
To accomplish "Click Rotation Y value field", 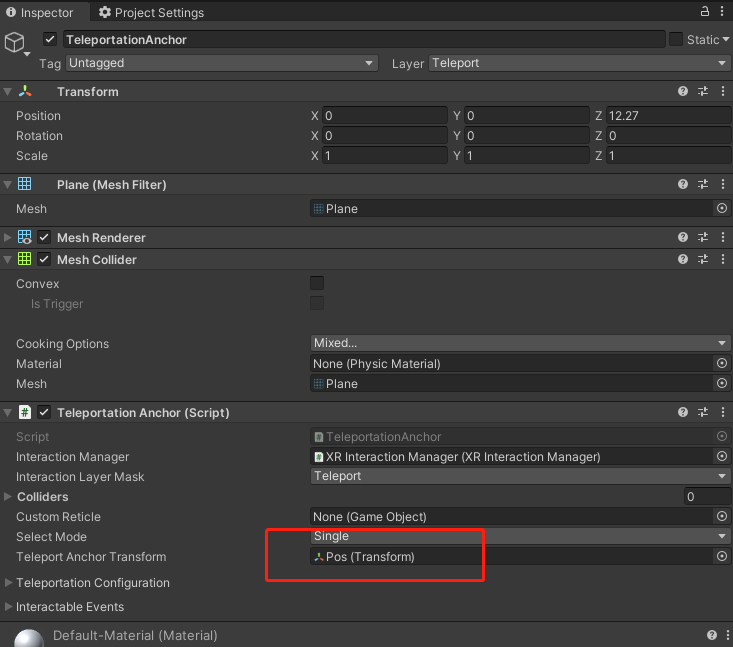I will (x=526, y=136).
